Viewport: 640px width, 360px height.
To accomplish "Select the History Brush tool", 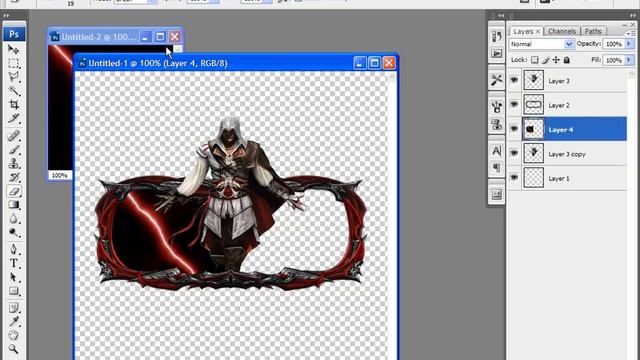I will click(x=13, y=177).
